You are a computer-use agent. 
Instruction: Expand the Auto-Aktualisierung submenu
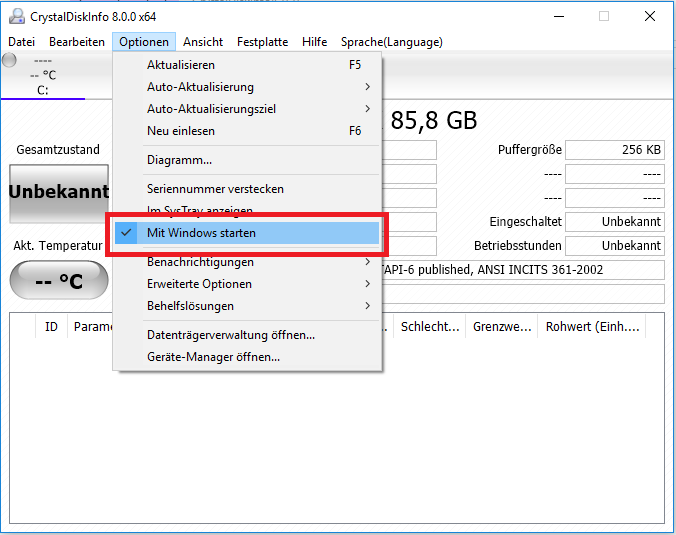coord(200,87)
